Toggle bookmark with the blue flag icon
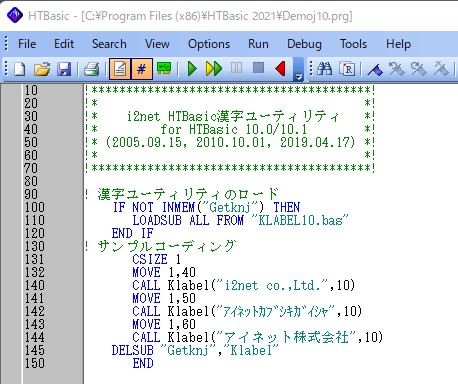This screenshot has width=458, height=384. pyautogui.click(x=375, y=70)
